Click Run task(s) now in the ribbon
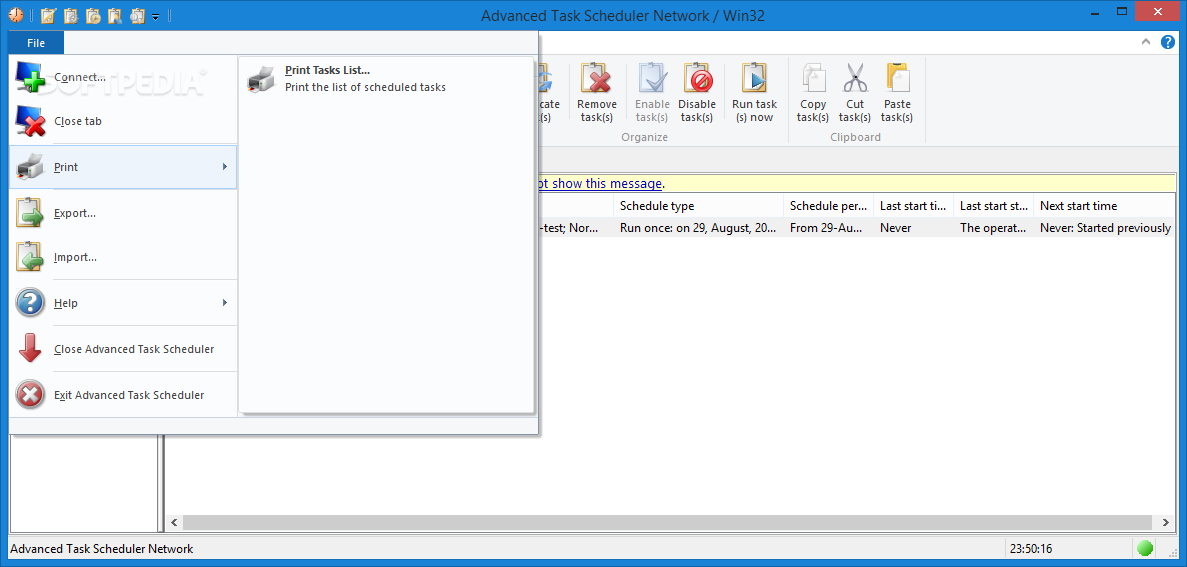The height and width of the screenshot is (567, 1187). (754, 92)
